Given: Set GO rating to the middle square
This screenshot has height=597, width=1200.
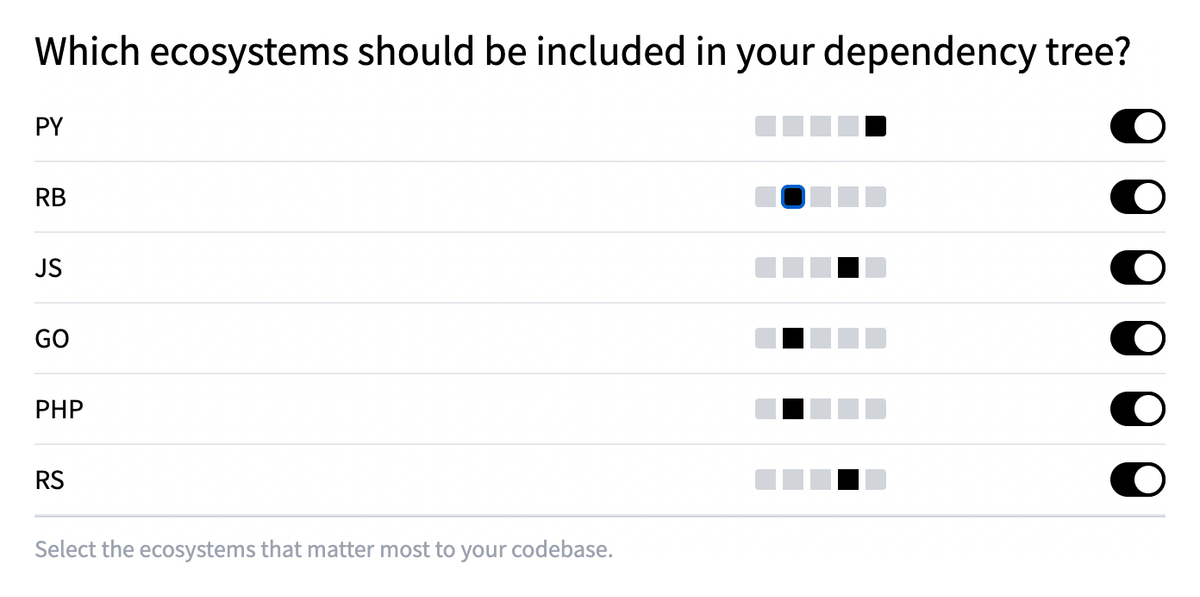Looking at the screenshot, I should pos(820,339).
